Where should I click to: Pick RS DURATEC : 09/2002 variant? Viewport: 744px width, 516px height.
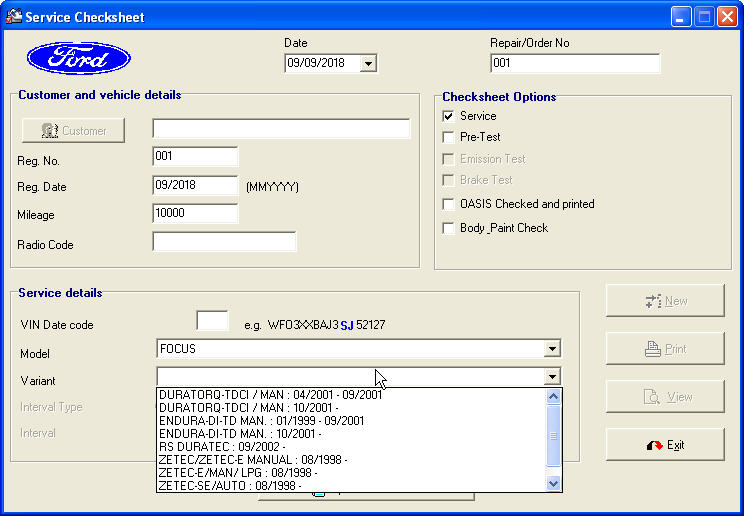[351, 447]
